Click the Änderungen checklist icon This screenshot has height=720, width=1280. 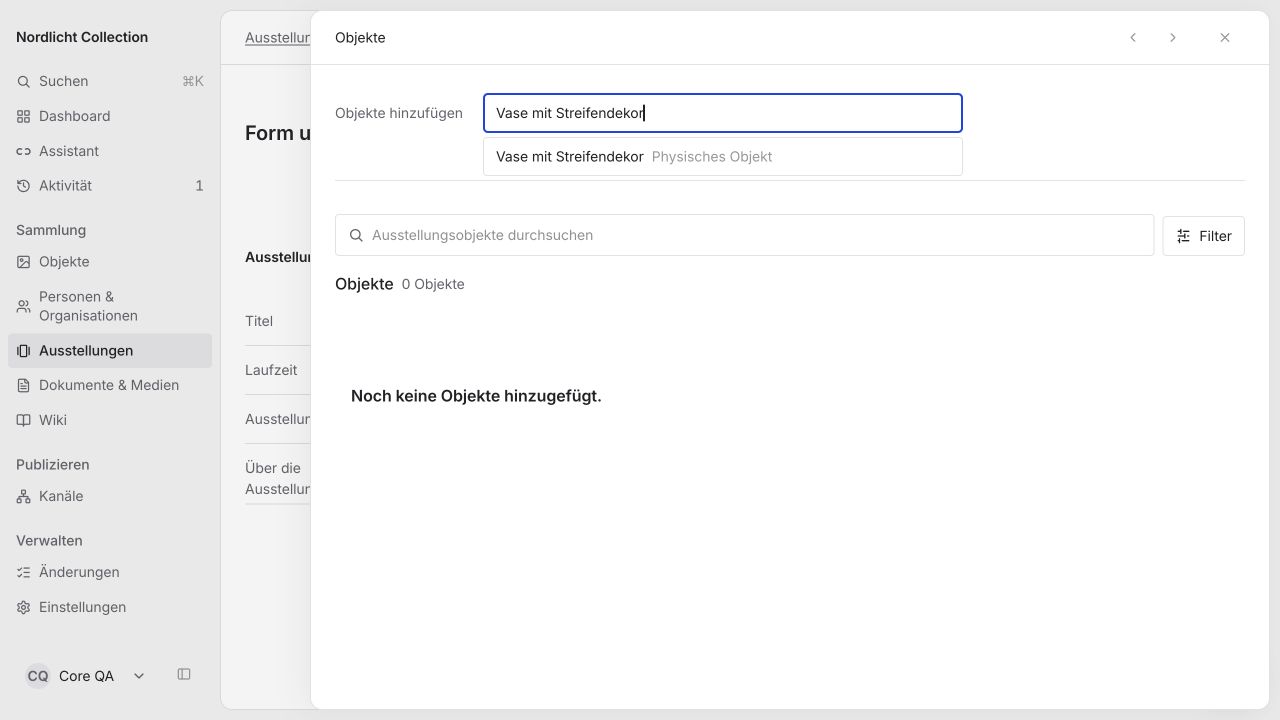[24, 573]
